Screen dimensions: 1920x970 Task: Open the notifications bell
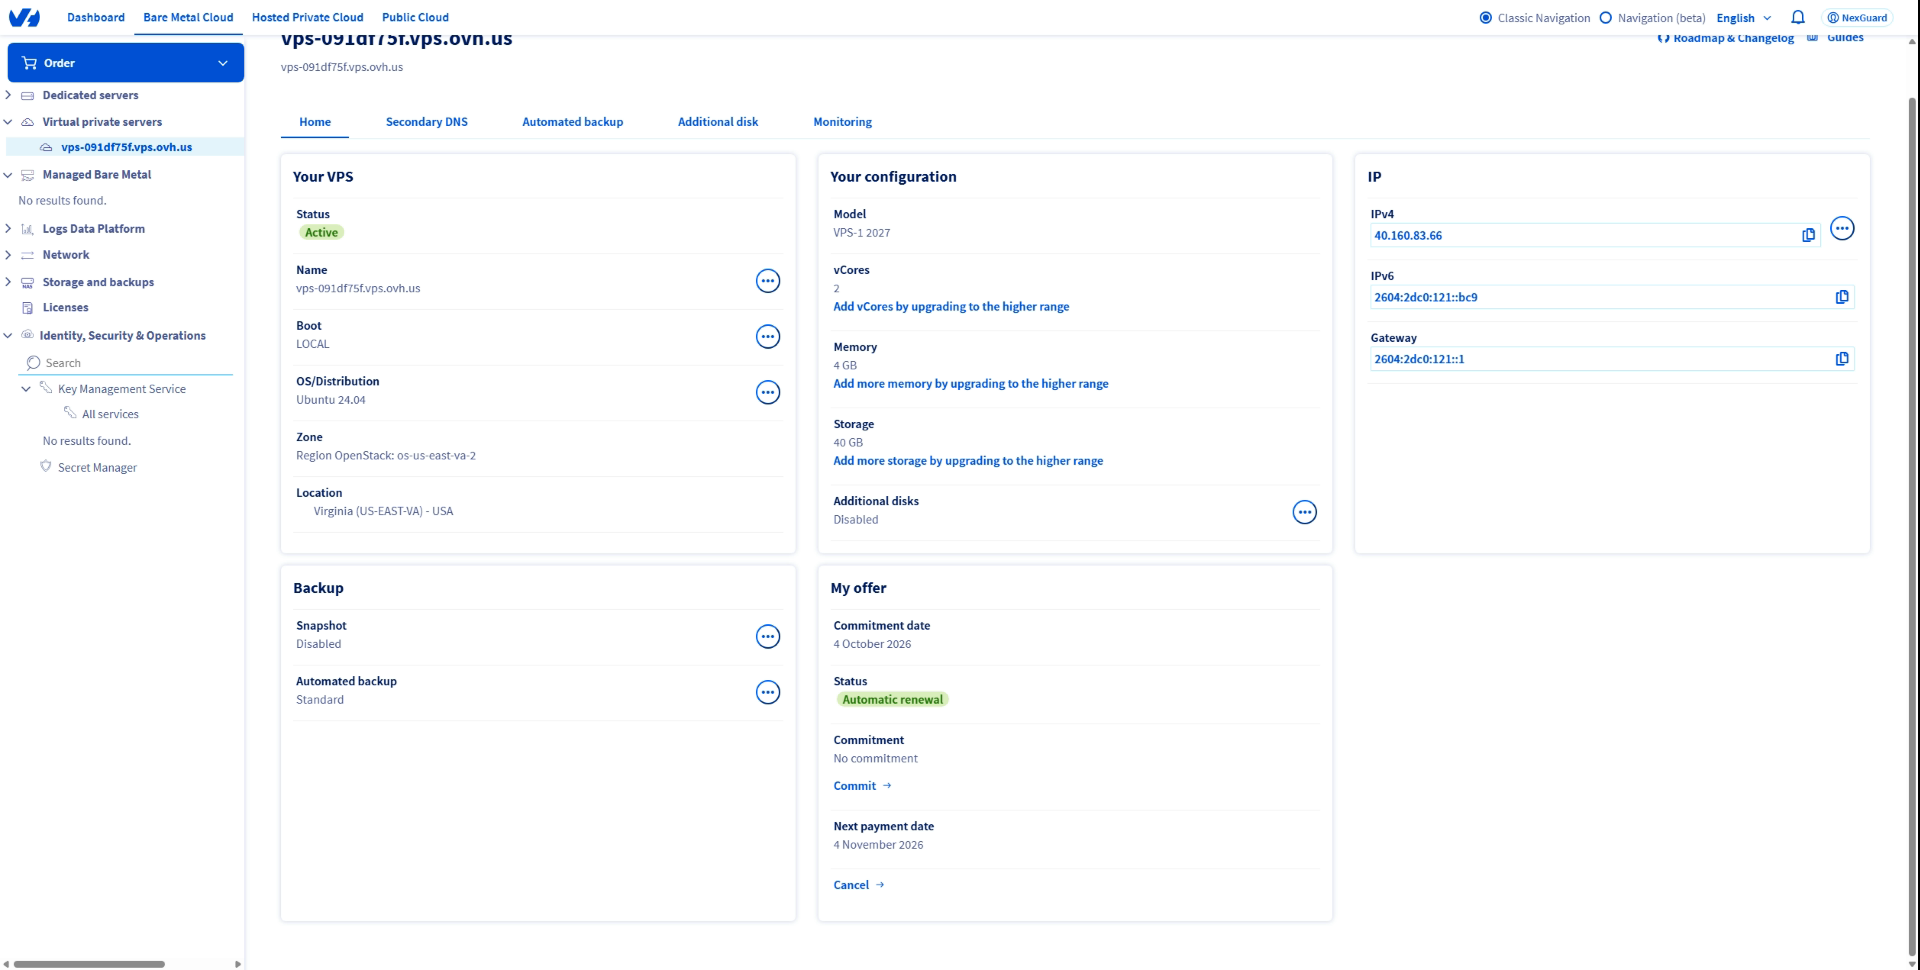[x=1798, y=17]
